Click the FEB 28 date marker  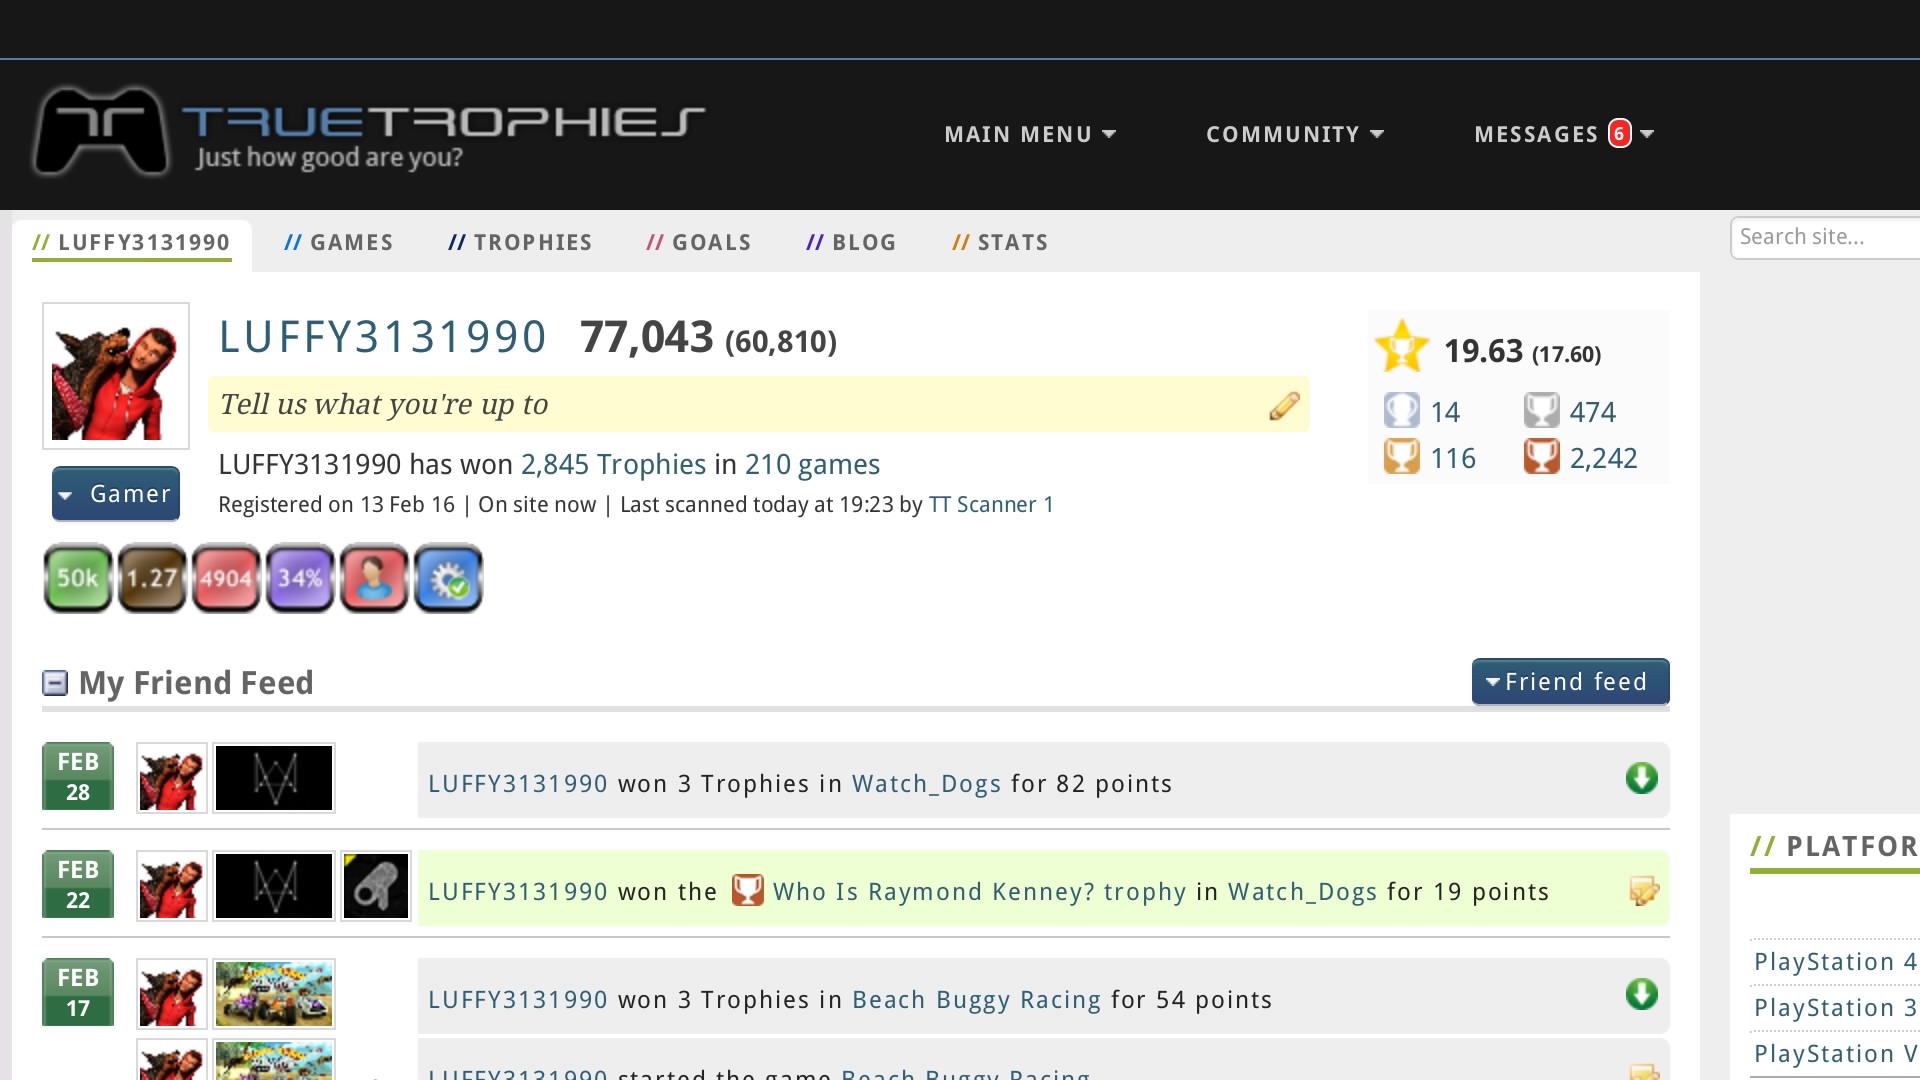[x=78, y=777]
